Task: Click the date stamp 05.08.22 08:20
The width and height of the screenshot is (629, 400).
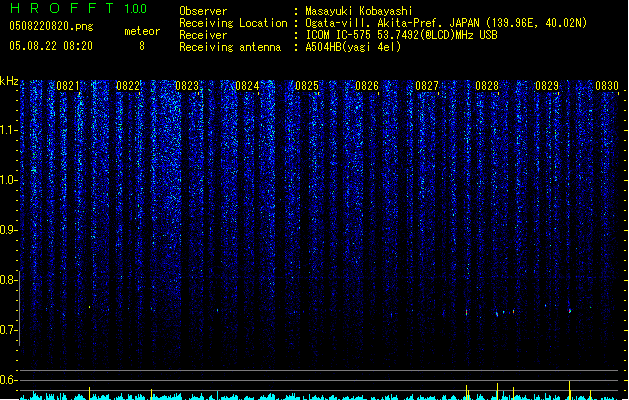Action: (51, 46)
